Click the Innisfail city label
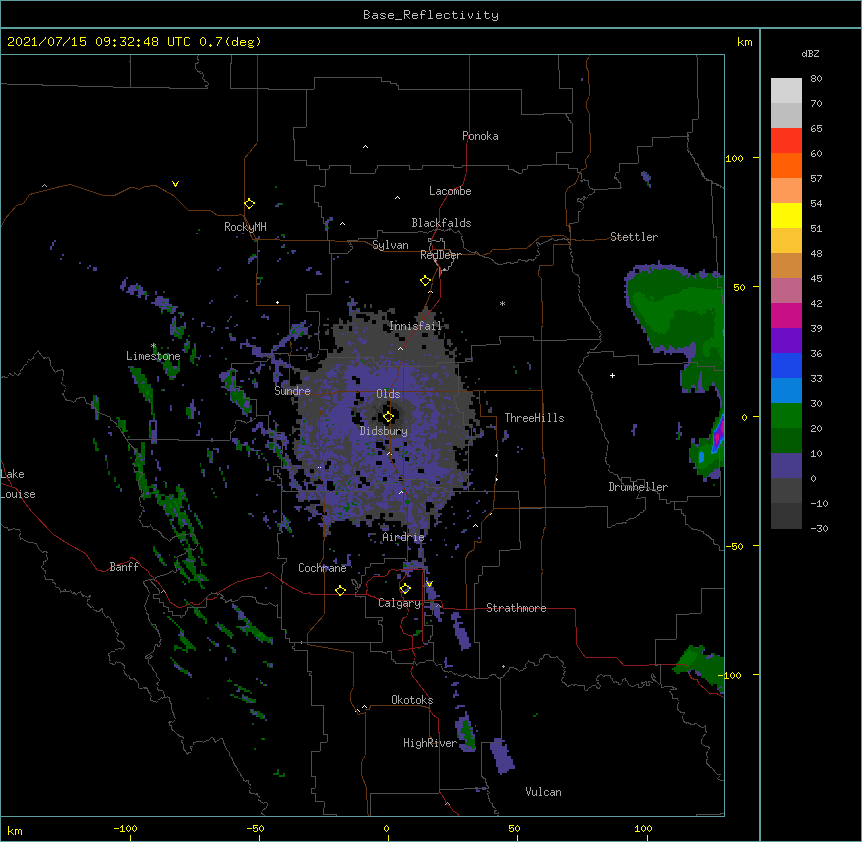The image size is (862, 842). (x=415, y=326)
